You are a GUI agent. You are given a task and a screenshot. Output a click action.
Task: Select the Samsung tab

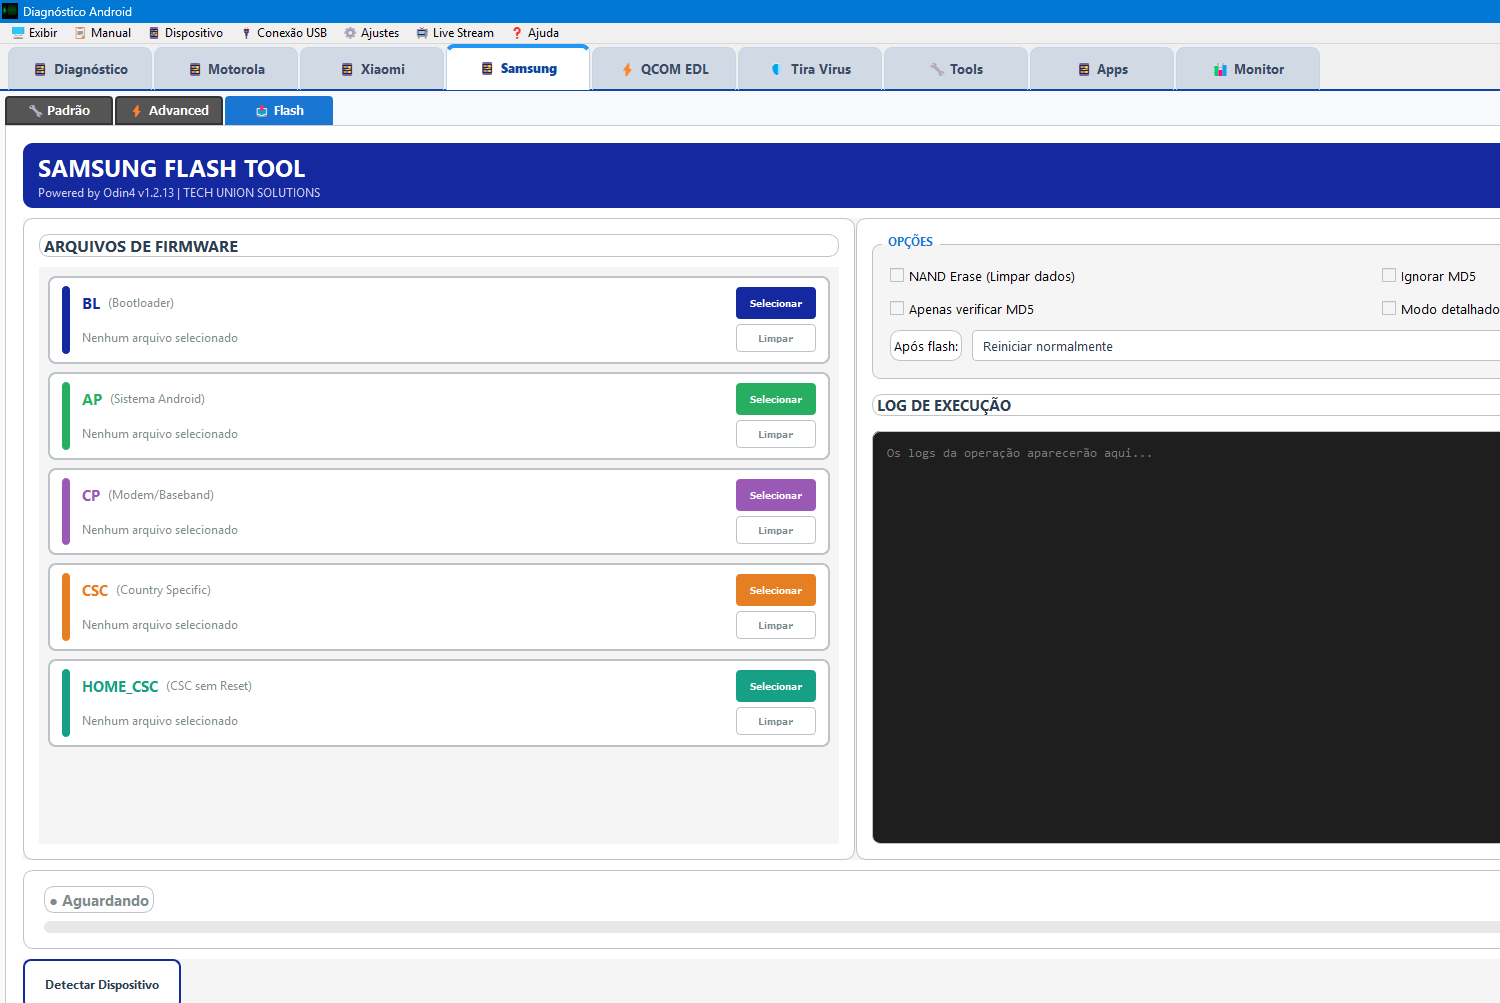point(518,68)
